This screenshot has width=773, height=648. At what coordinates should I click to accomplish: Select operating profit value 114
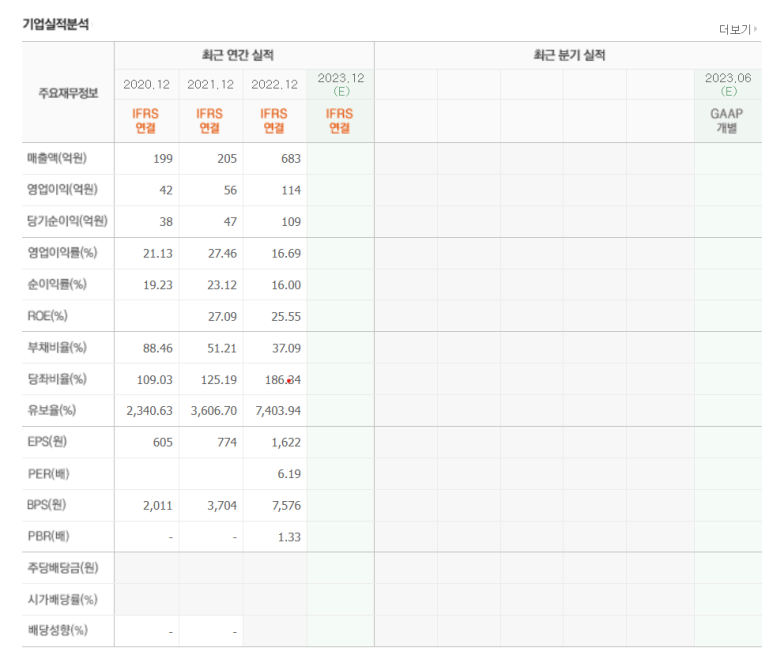[x=291, y=190]
